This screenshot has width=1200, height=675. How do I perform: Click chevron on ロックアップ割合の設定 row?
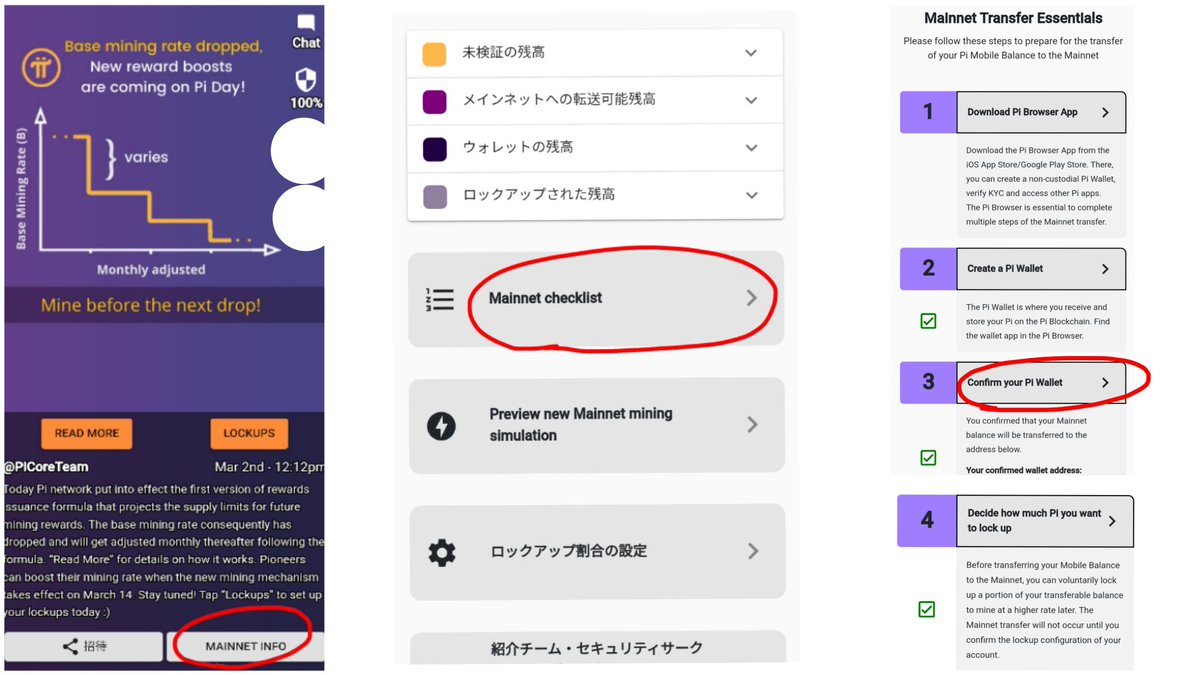752,551
